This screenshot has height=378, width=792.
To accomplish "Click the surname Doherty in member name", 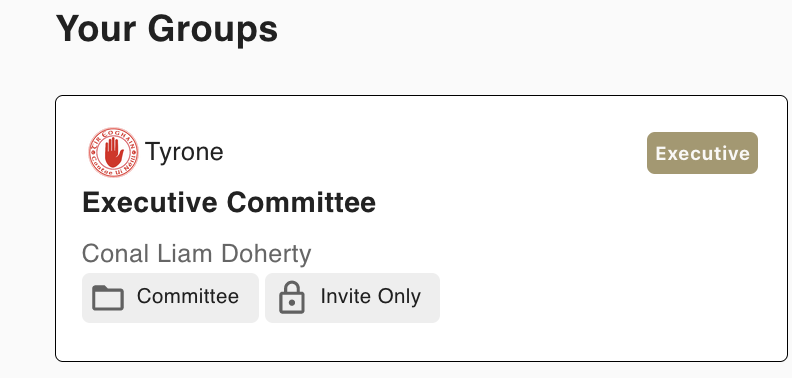I will [x=266, y=255].
